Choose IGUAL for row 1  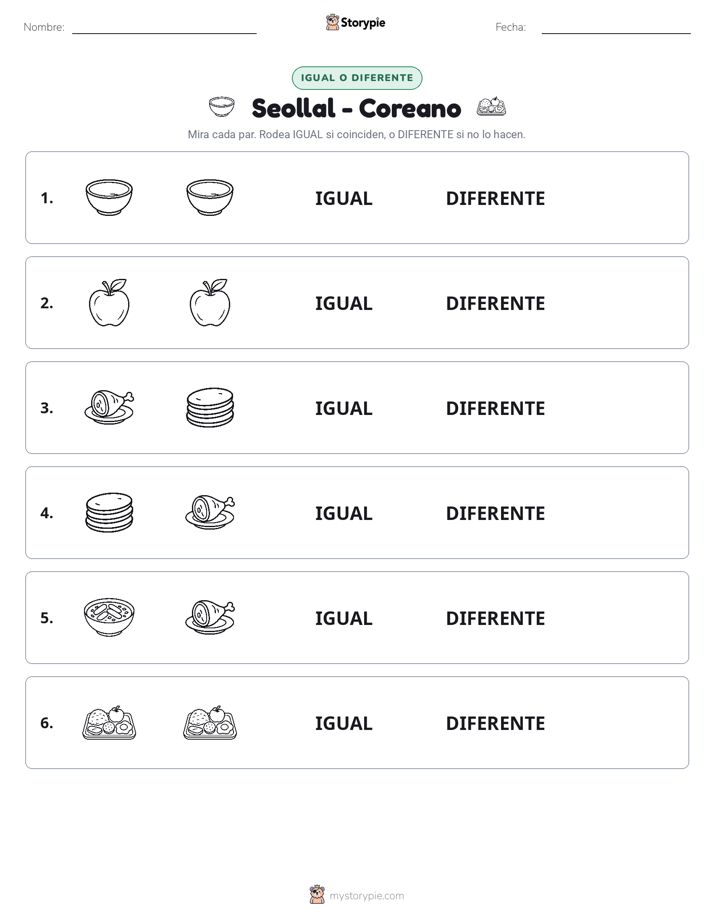coord(343,199)
